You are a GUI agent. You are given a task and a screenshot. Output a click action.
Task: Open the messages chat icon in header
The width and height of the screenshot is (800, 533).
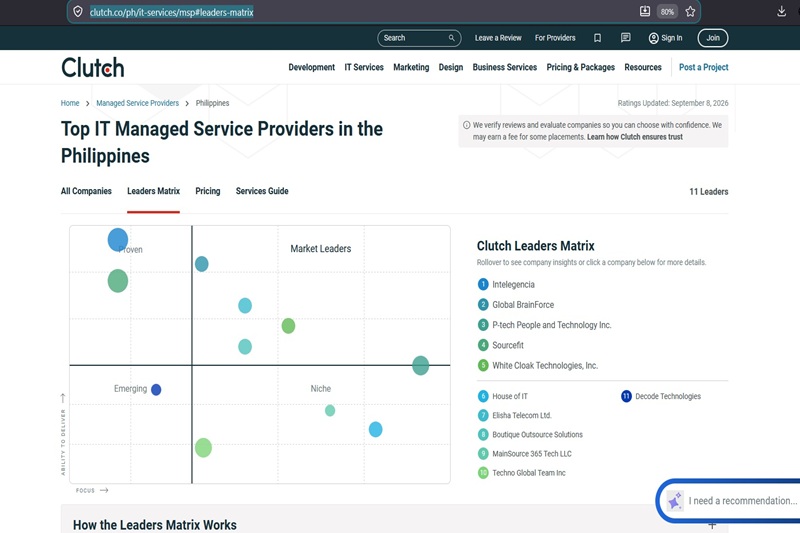pyautogui.click(x=626, y=38)
